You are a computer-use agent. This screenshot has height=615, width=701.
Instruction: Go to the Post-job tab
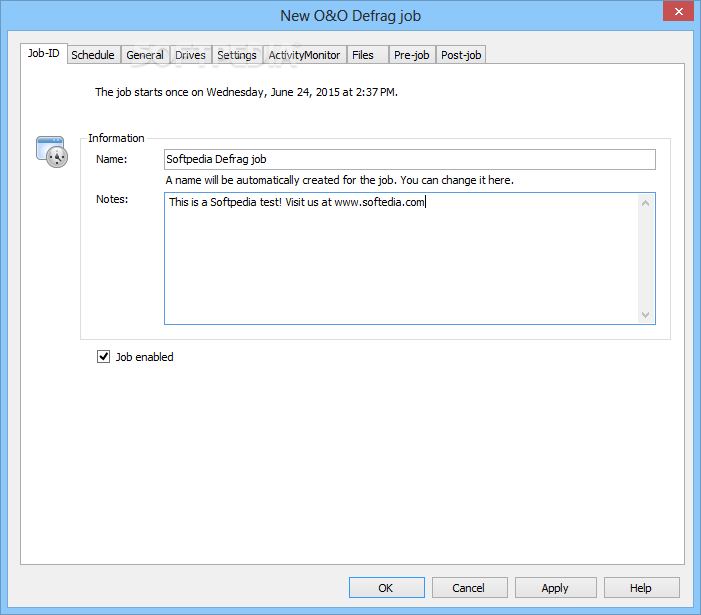coord(461,55)
